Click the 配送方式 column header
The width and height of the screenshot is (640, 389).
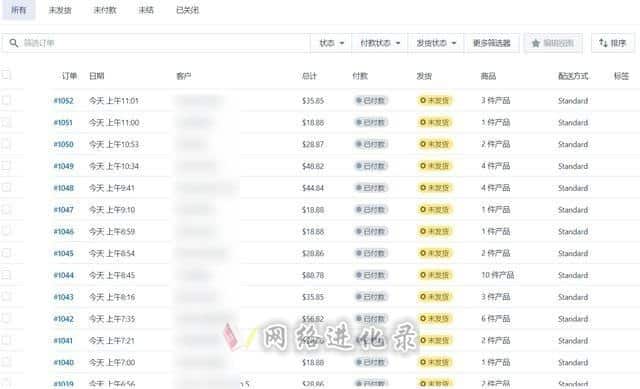point(573,76)
